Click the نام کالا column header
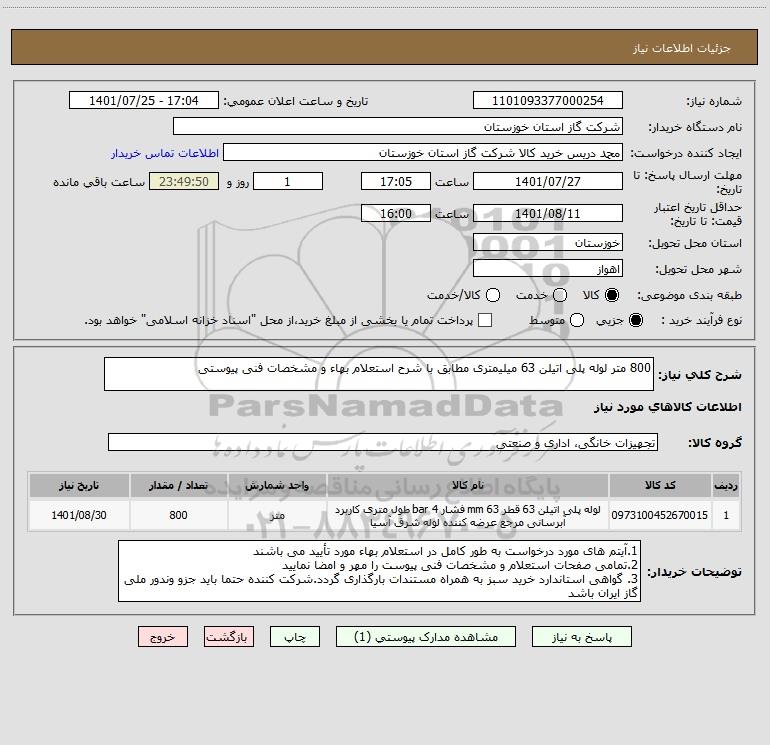Screen dimensions: 770x745 coord(468,485)
